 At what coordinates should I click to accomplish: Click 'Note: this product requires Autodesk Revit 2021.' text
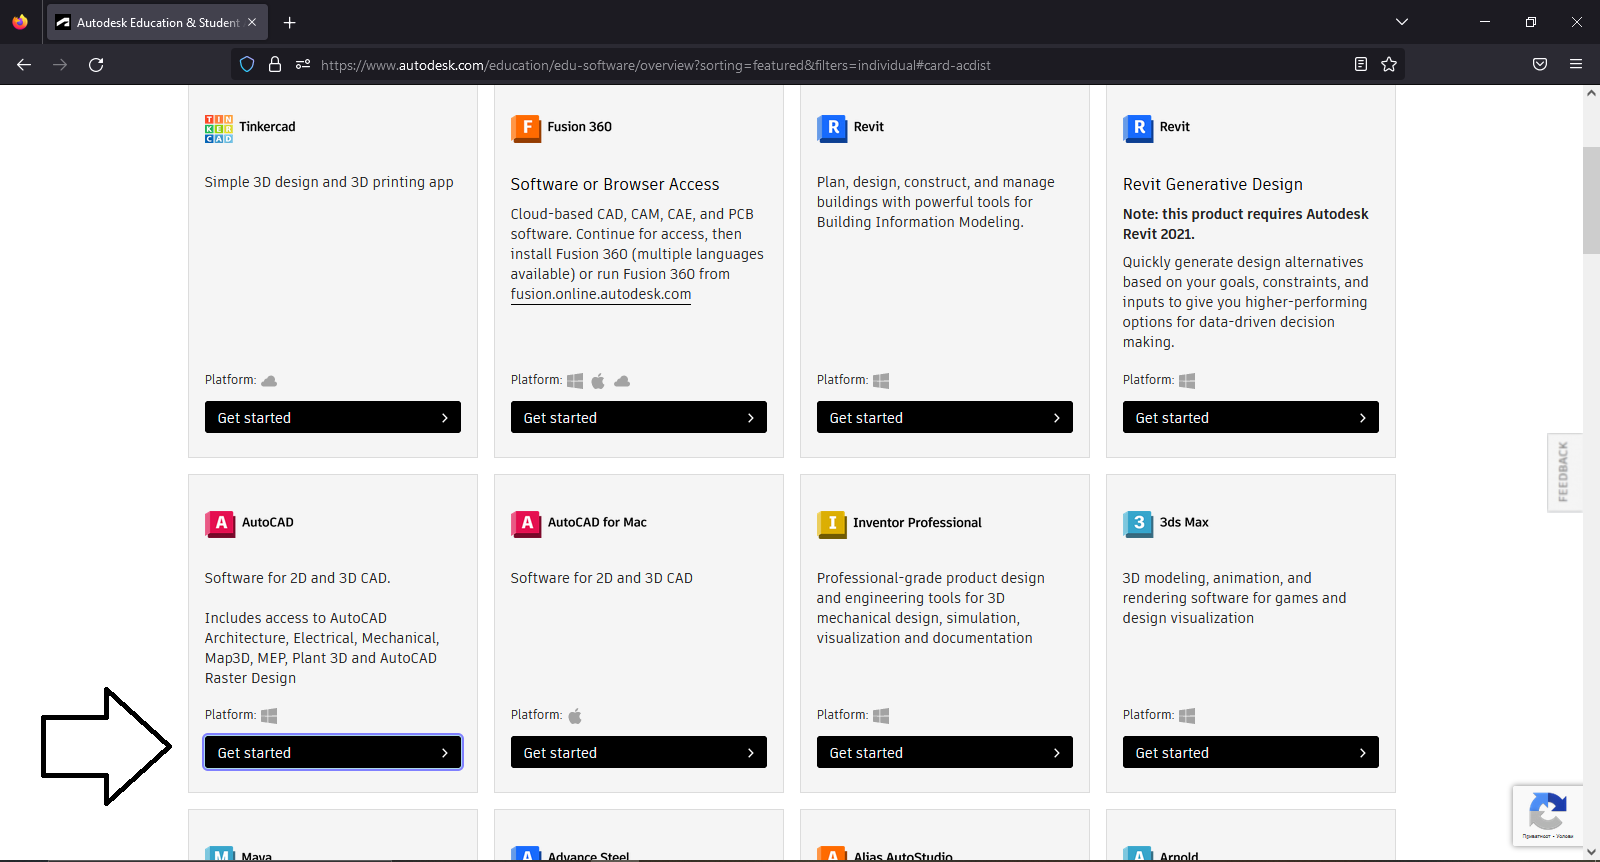tap(1246, 224)
